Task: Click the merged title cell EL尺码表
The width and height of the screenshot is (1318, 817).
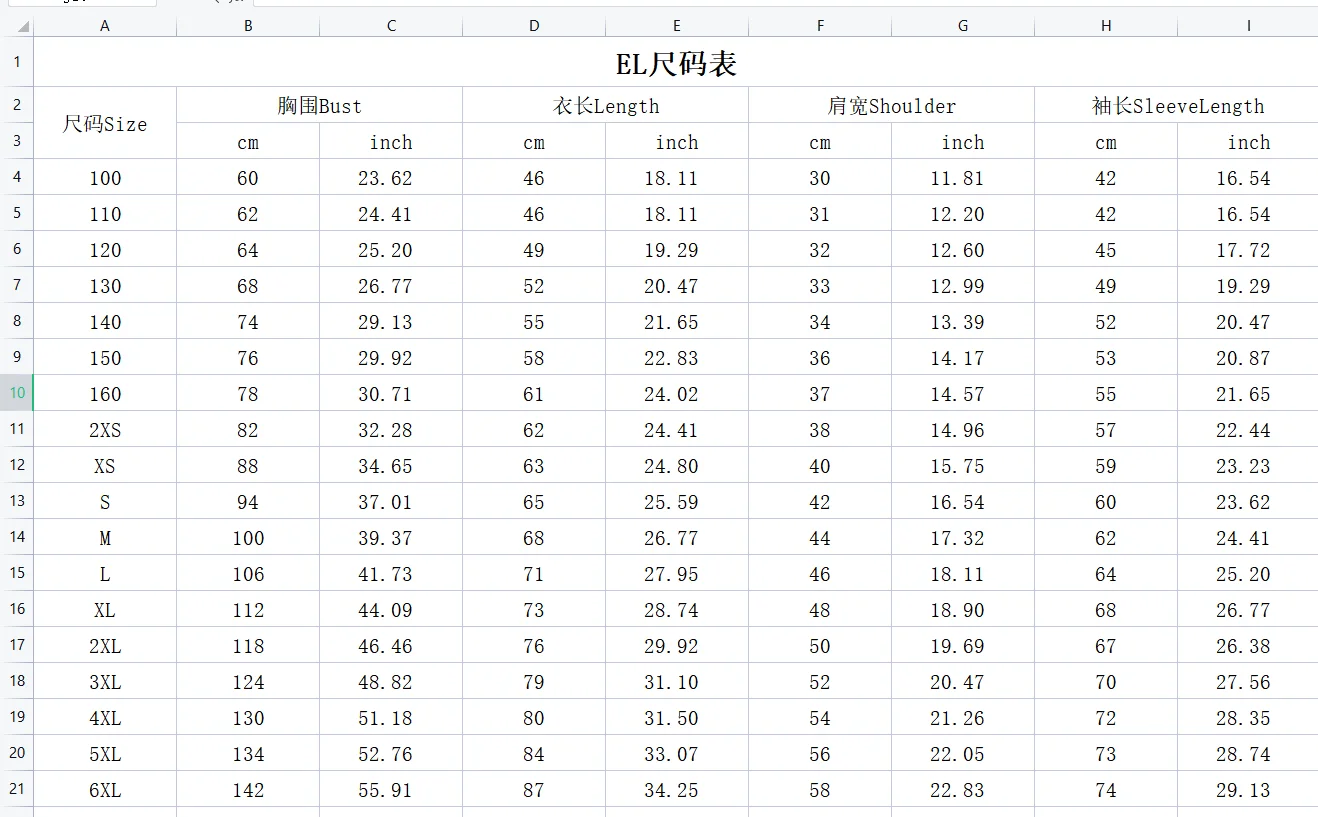Action: pos(676,62)
